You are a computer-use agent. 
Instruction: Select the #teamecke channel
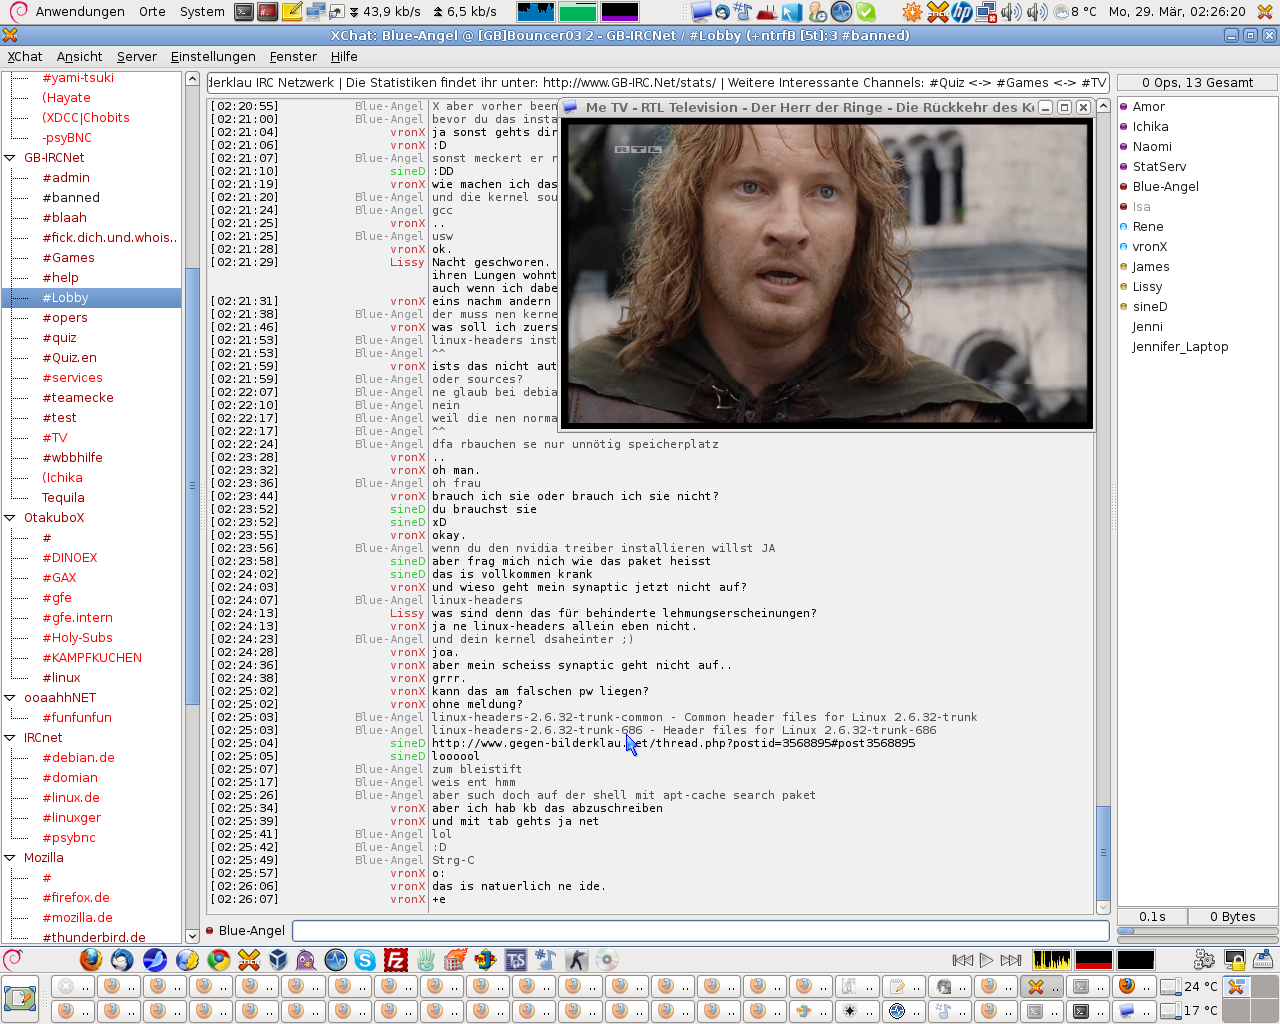point(78,398)
